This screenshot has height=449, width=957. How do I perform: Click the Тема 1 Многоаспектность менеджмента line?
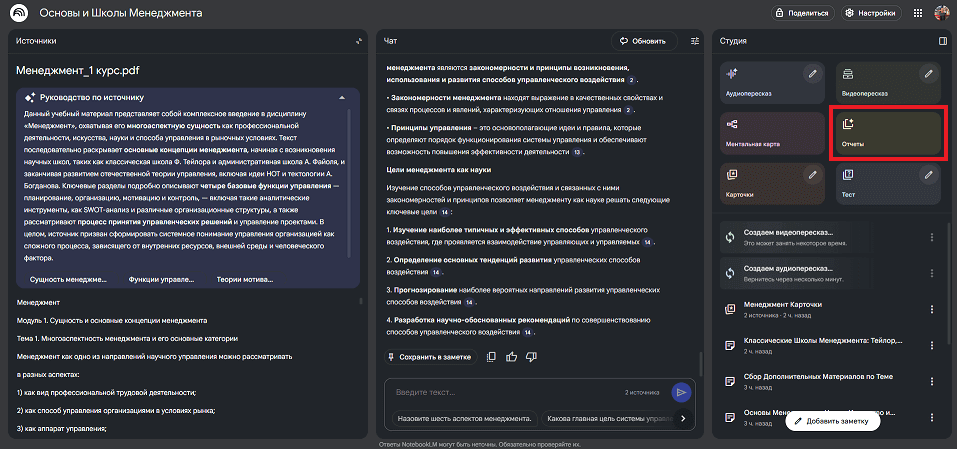(x=127, y=338)
